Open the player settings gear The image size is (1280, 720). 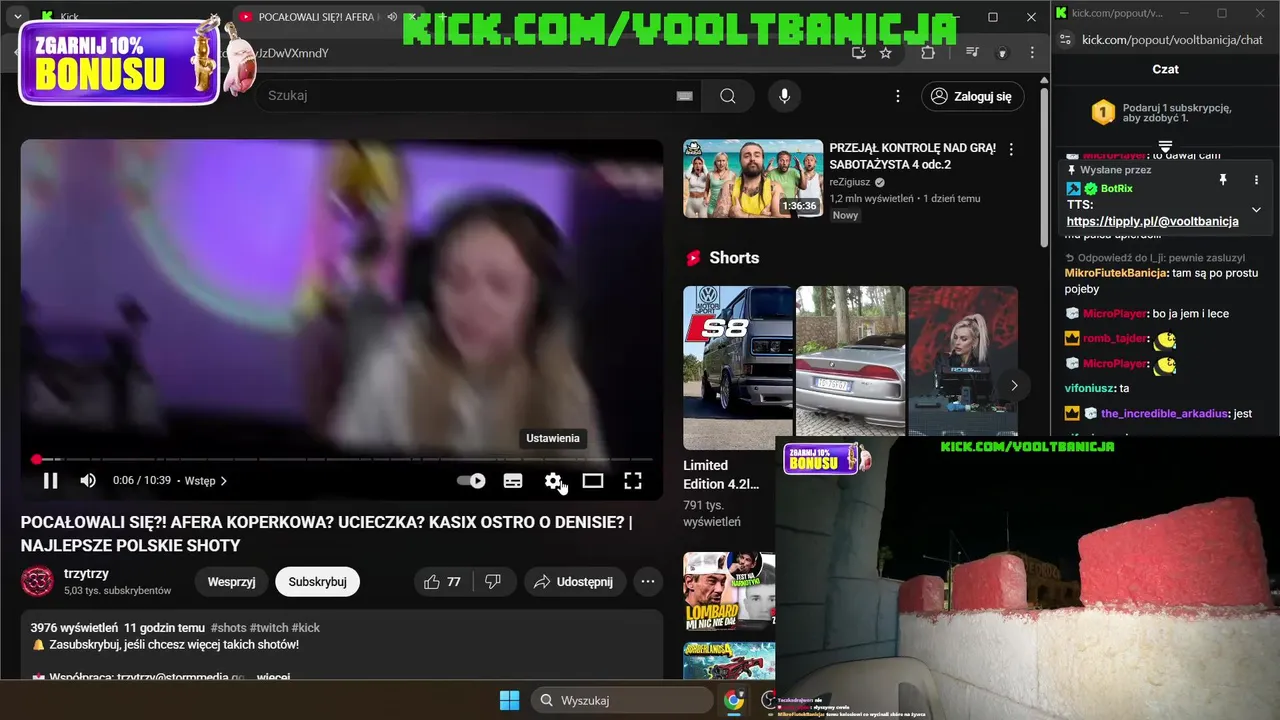pos(553,481)
